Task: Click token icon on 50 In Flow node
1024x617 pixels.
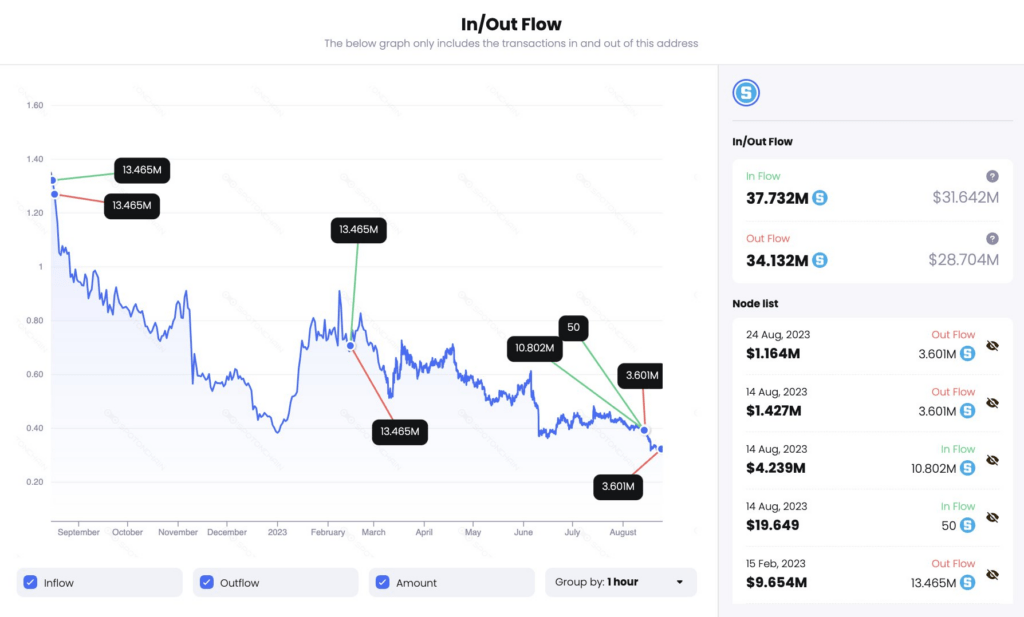Action: (x=967, y=524)
